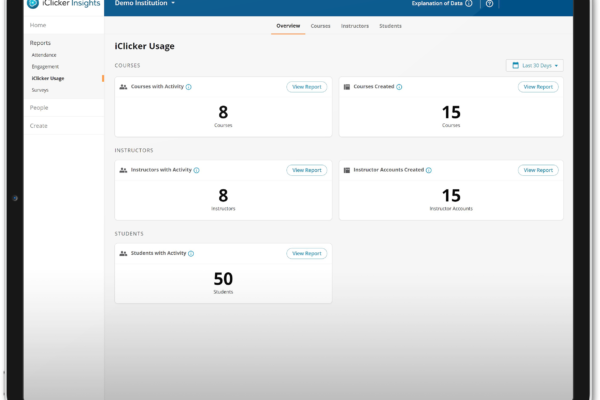600x400 pixels.
Task: Switch to the Students tab
Action: (x=390, y=26)
